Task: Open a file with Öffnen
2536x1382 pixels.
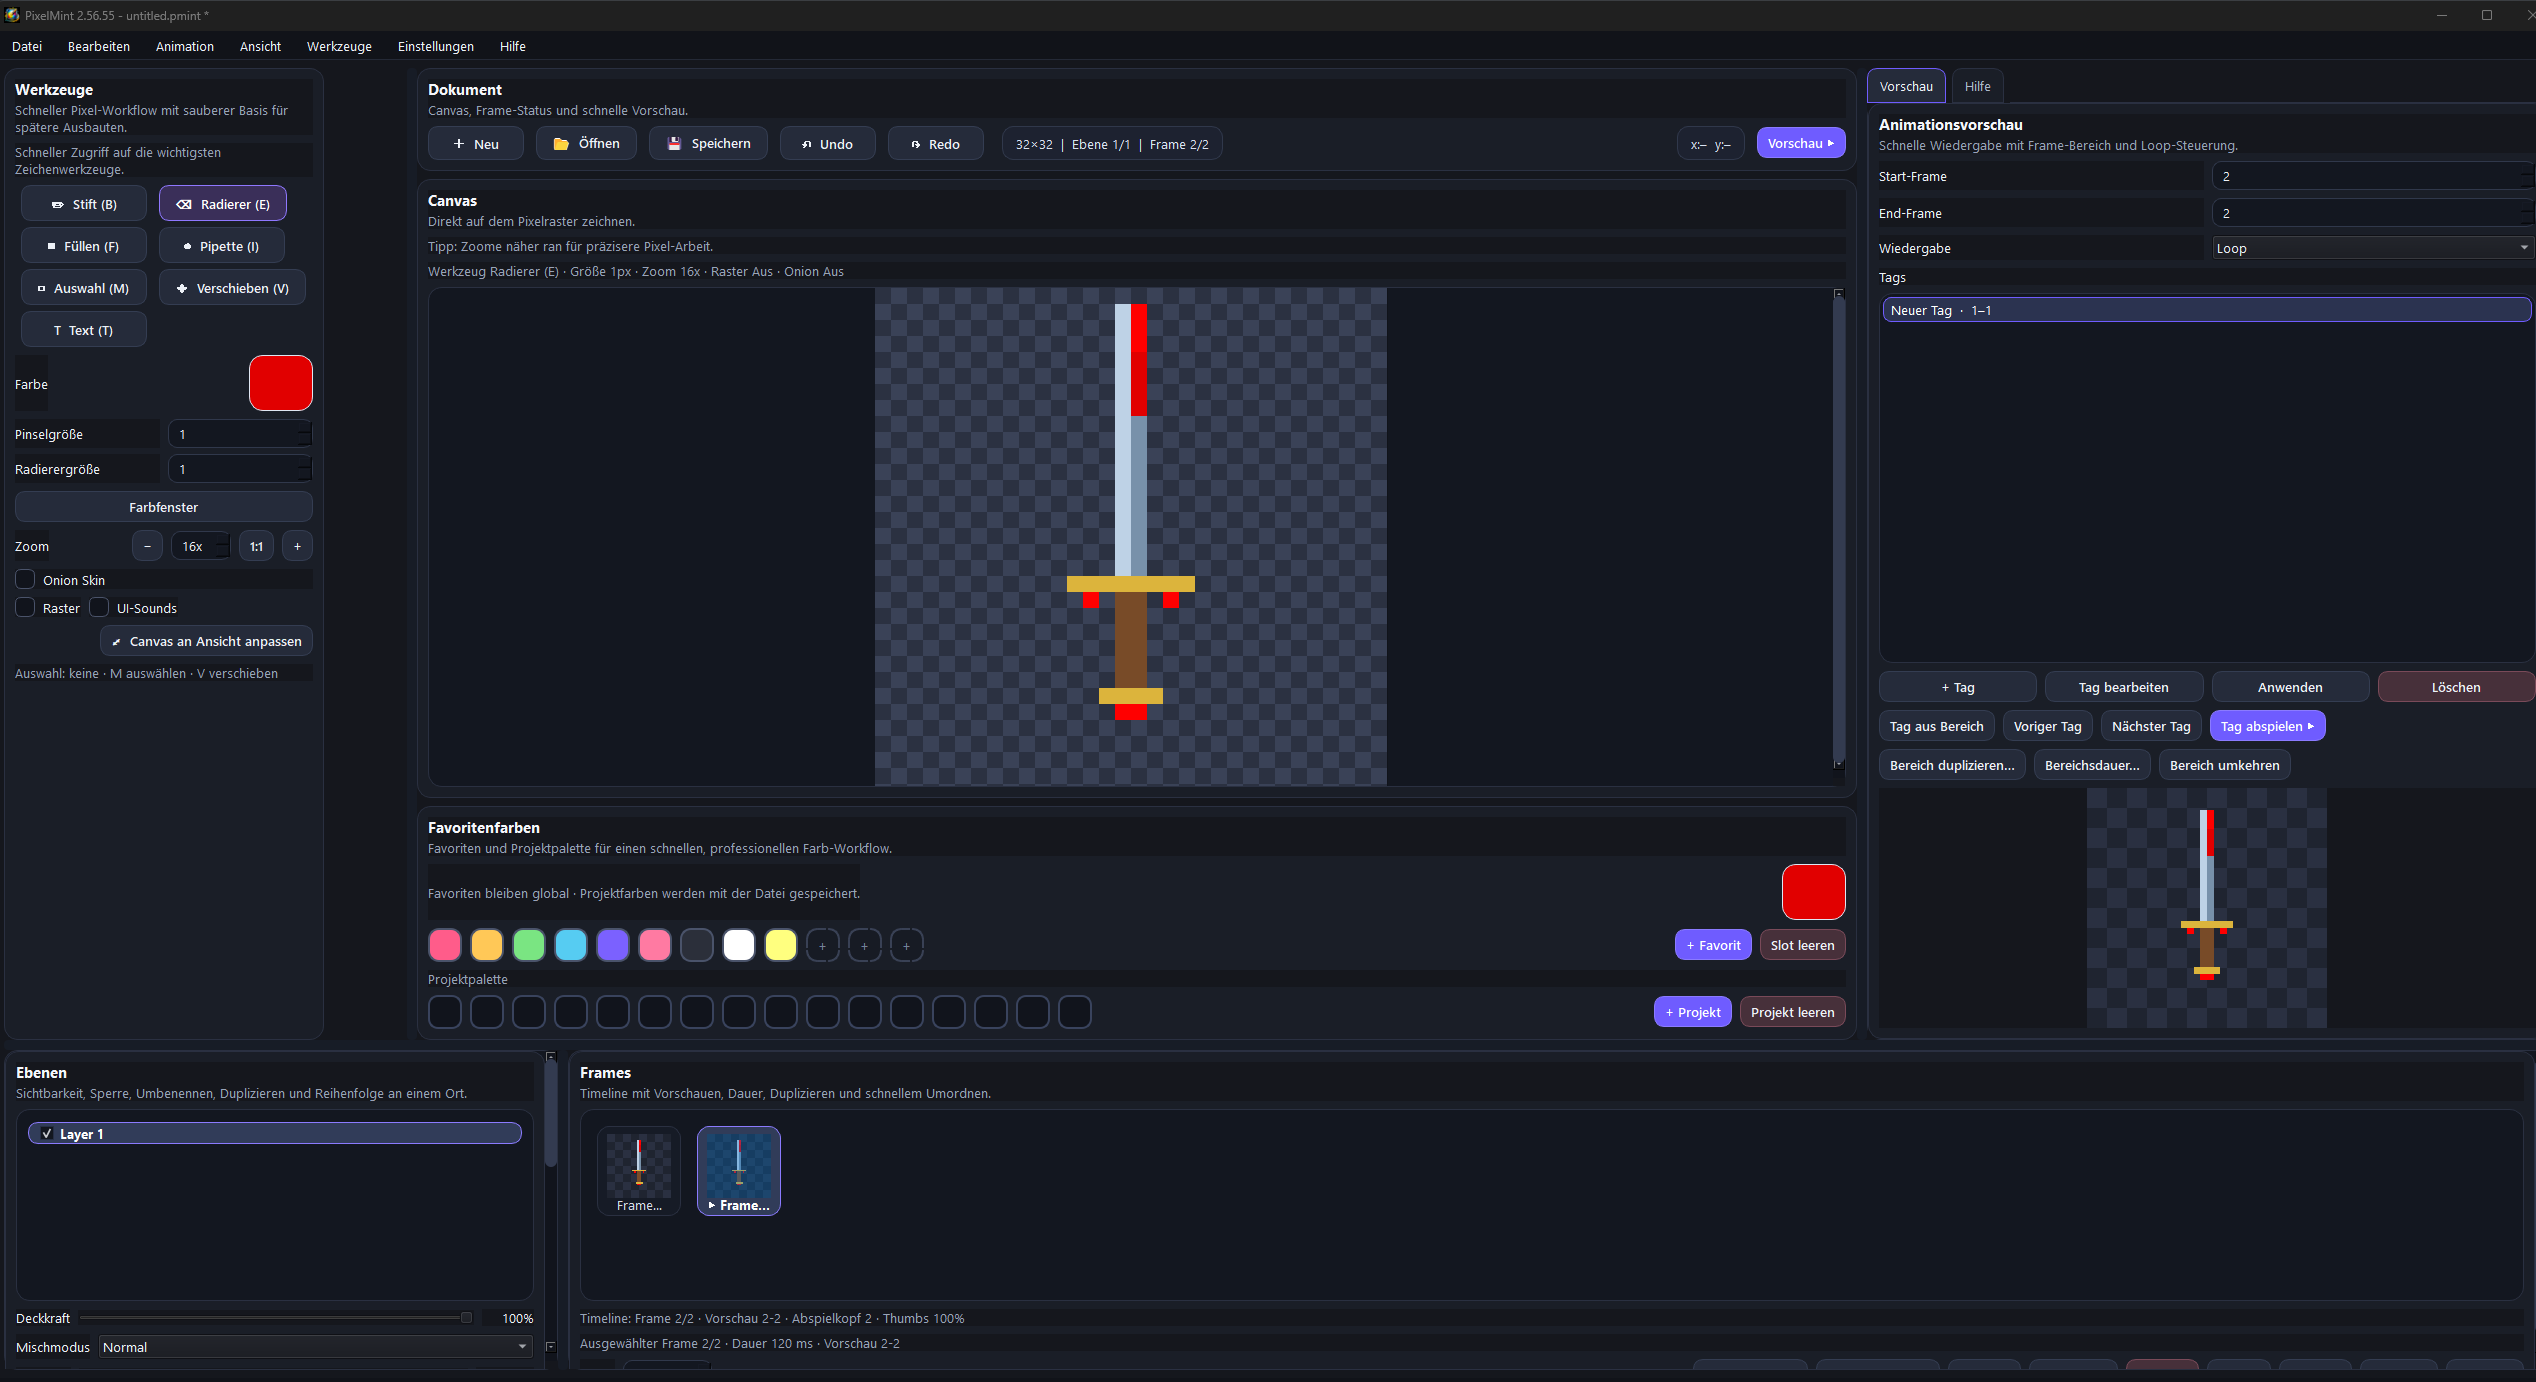Action: [586, 144]
